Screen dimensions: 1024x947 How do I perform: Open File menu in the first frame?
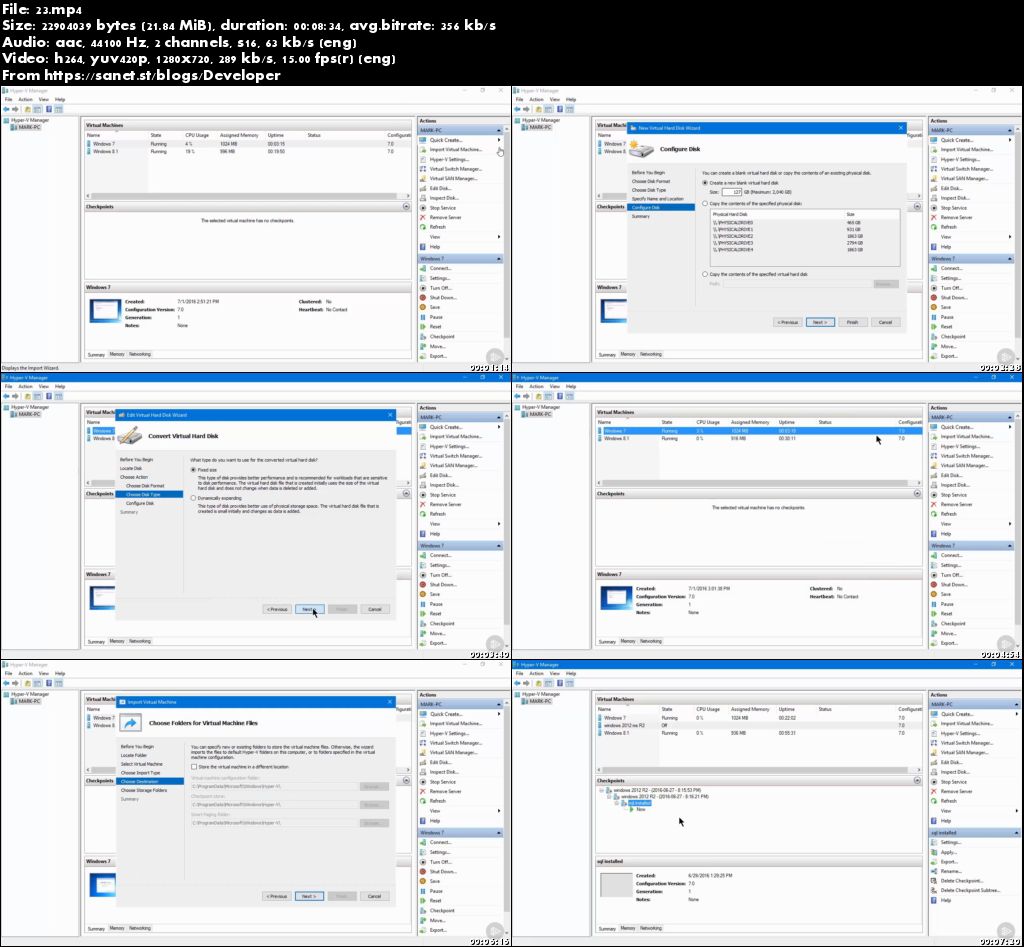point(8,99)
